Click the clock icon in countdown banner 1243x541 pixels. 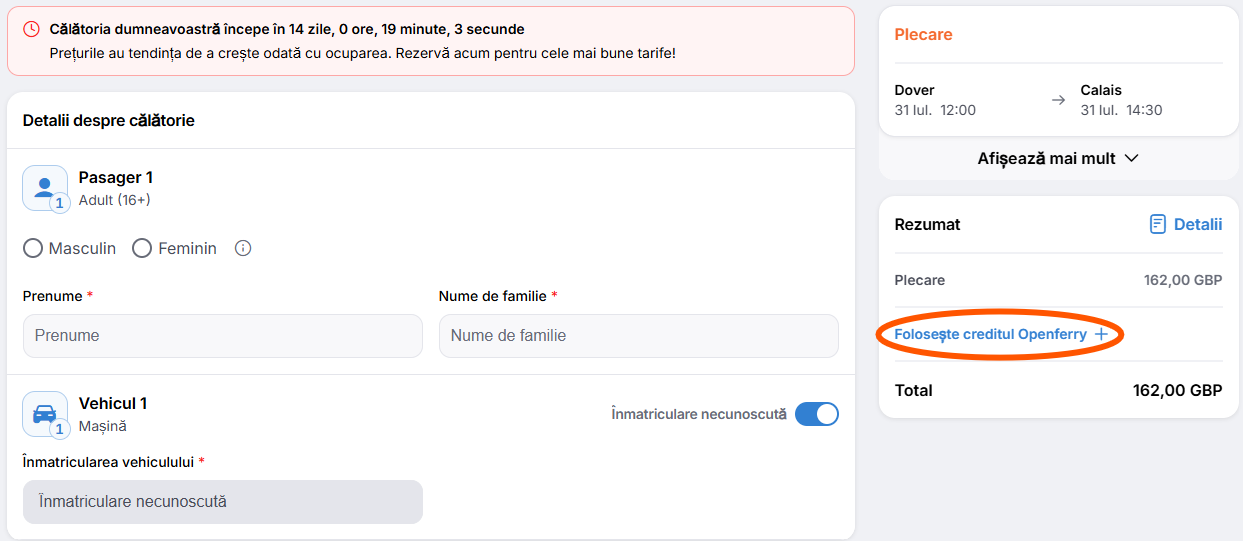tap(32, 30)
